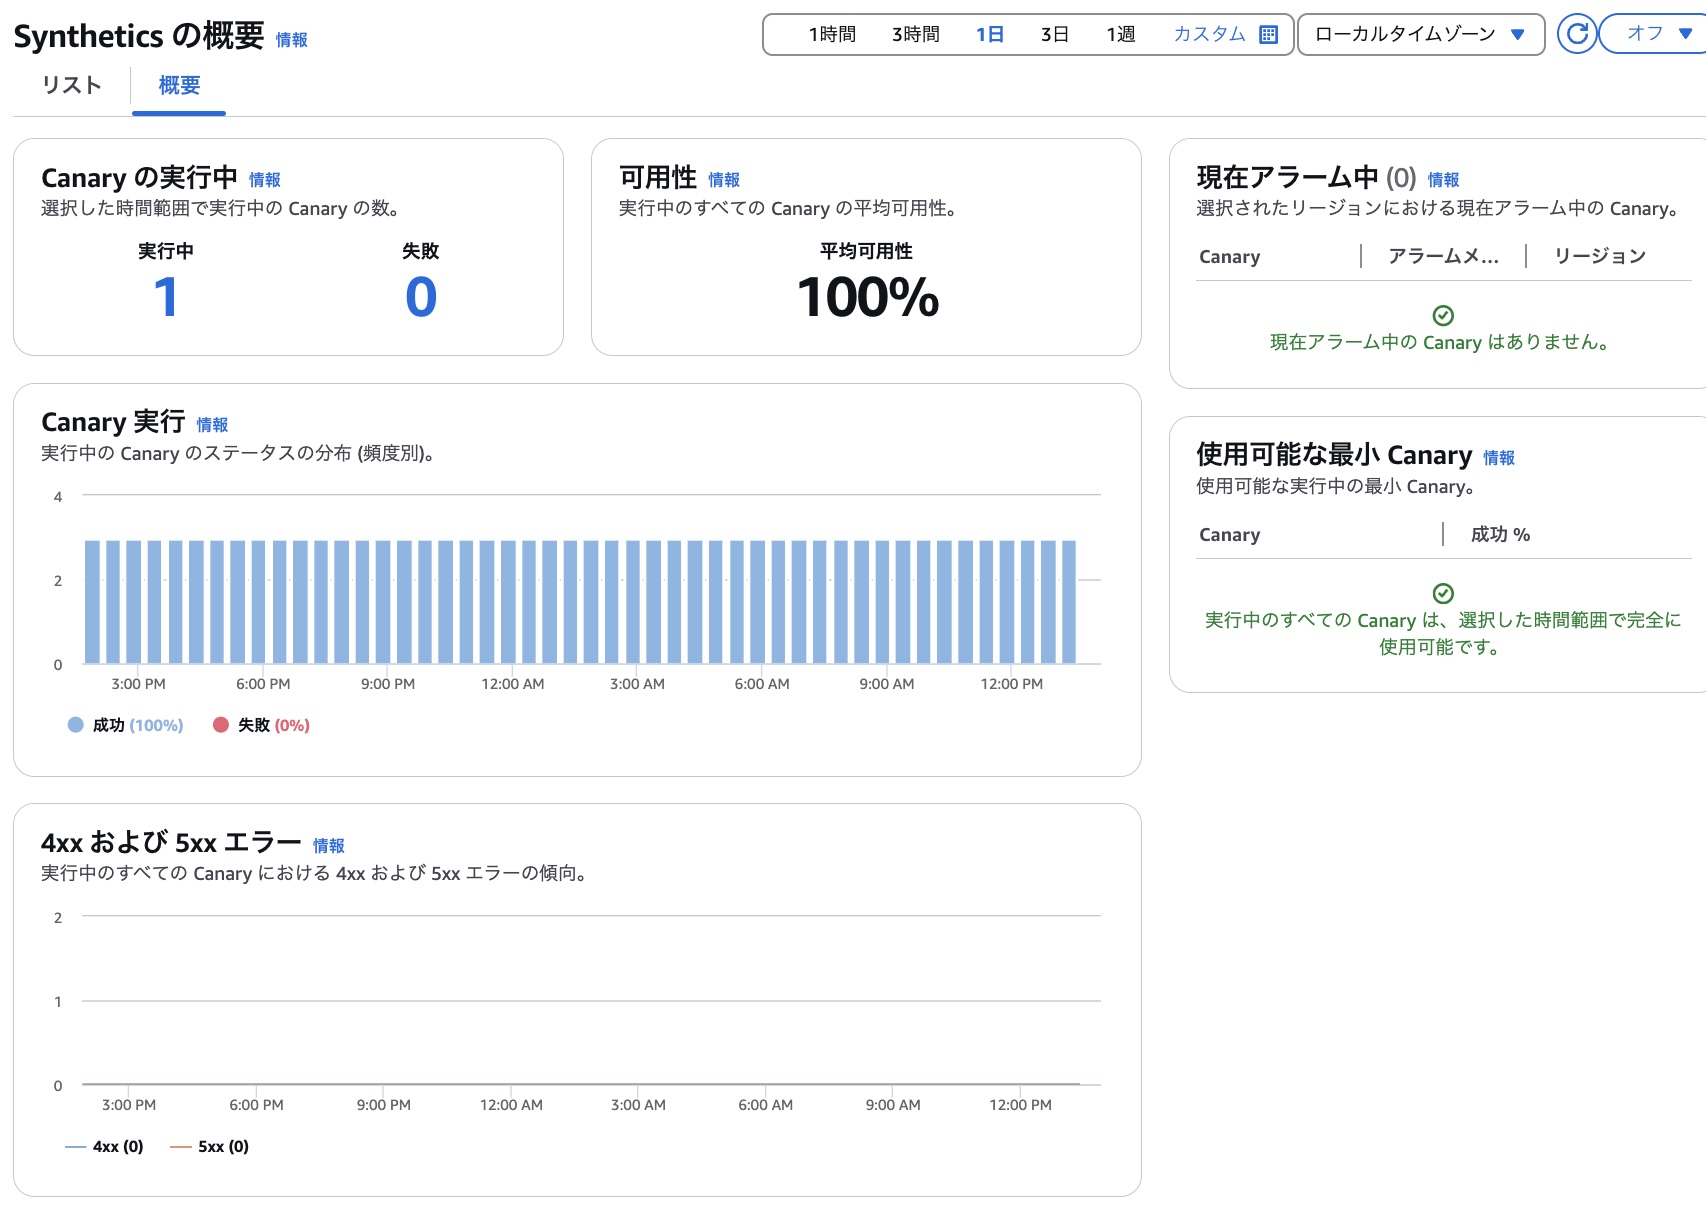Switch to the 概要 tab
The image size is (1706, 1222).
coord(179,85)
